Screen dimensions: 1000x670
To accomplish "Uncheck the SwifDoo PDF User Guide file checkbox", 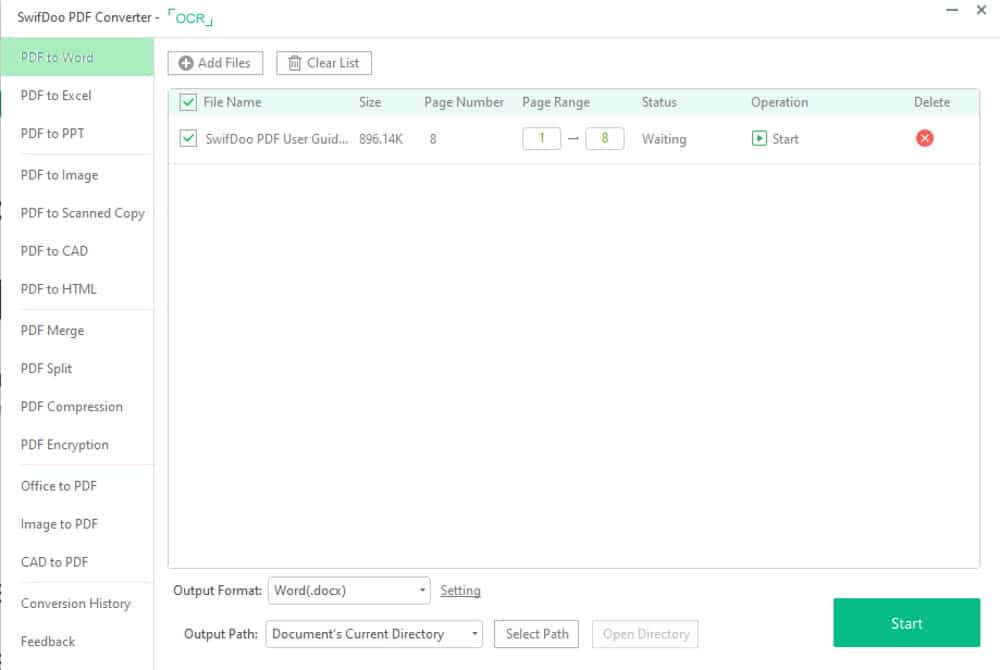I will [187, 139].
